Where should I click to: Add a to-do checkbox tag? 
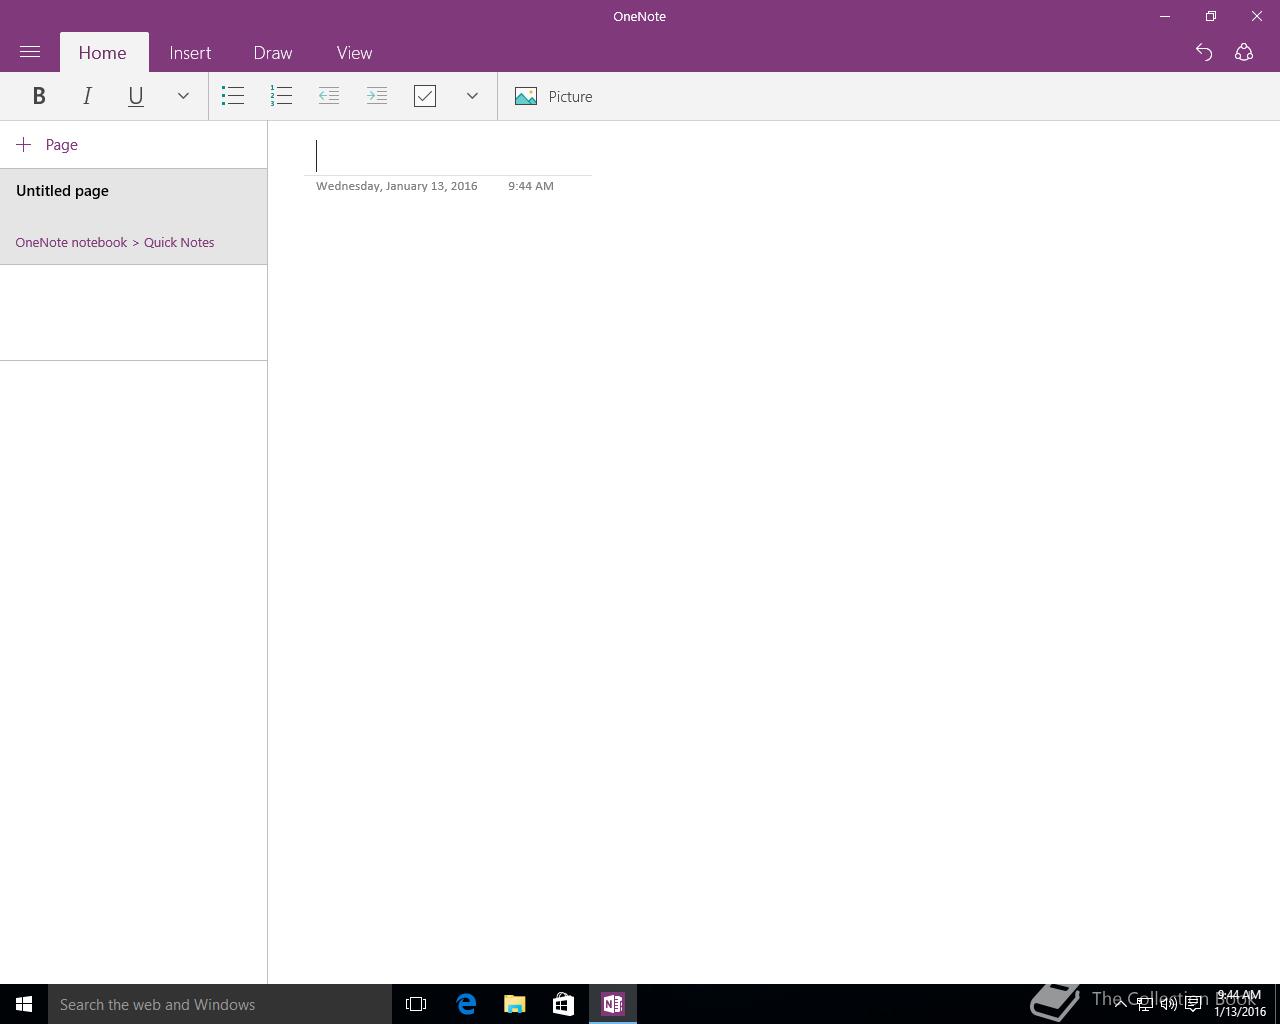[x=425, y=96]
